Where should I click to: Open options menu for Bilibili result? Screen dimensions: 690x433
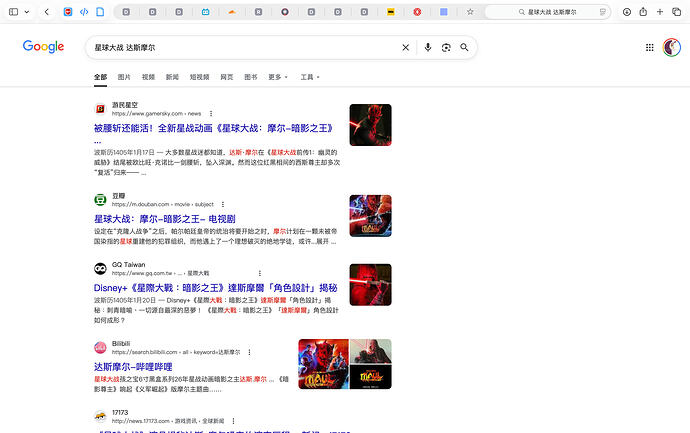[250, 352]
